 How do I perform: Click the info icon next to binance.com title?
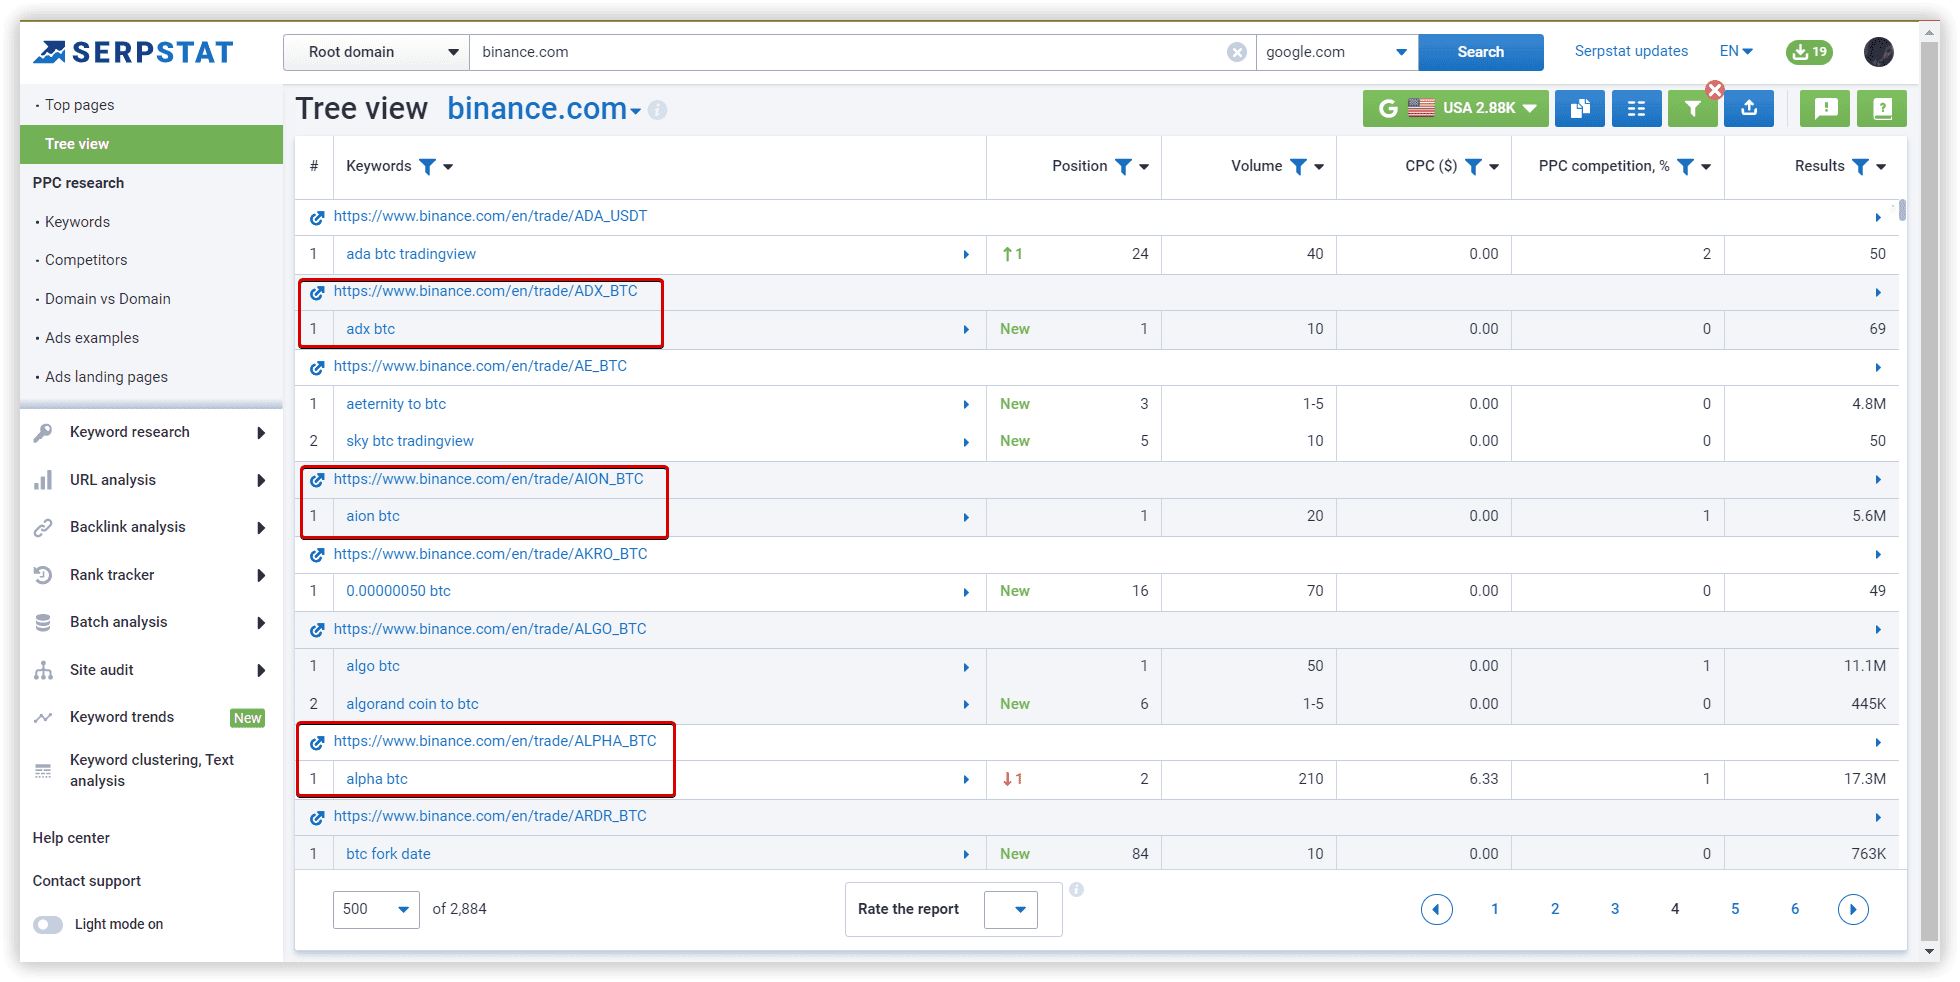pos(657,110)
